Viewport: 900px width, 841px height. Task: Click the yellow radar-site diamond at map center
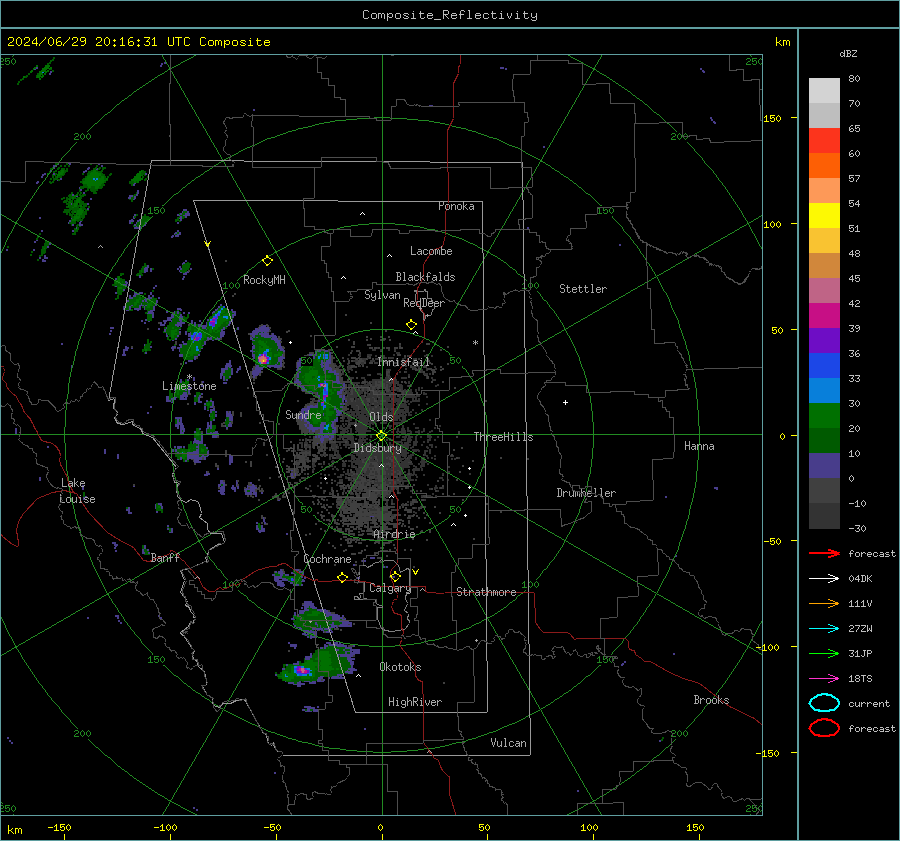click(382, 436)
